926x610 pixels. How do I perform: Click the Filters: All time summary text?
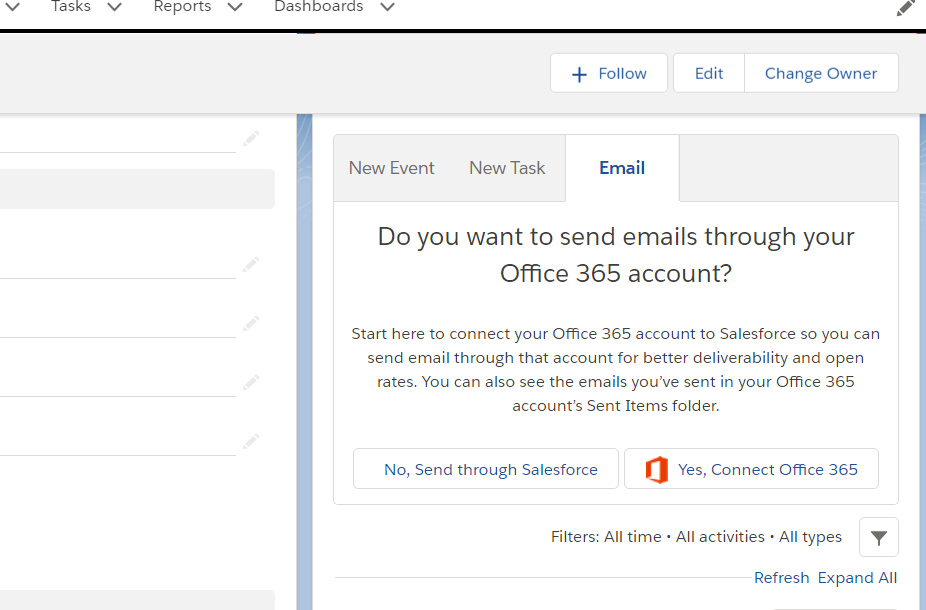696,537
